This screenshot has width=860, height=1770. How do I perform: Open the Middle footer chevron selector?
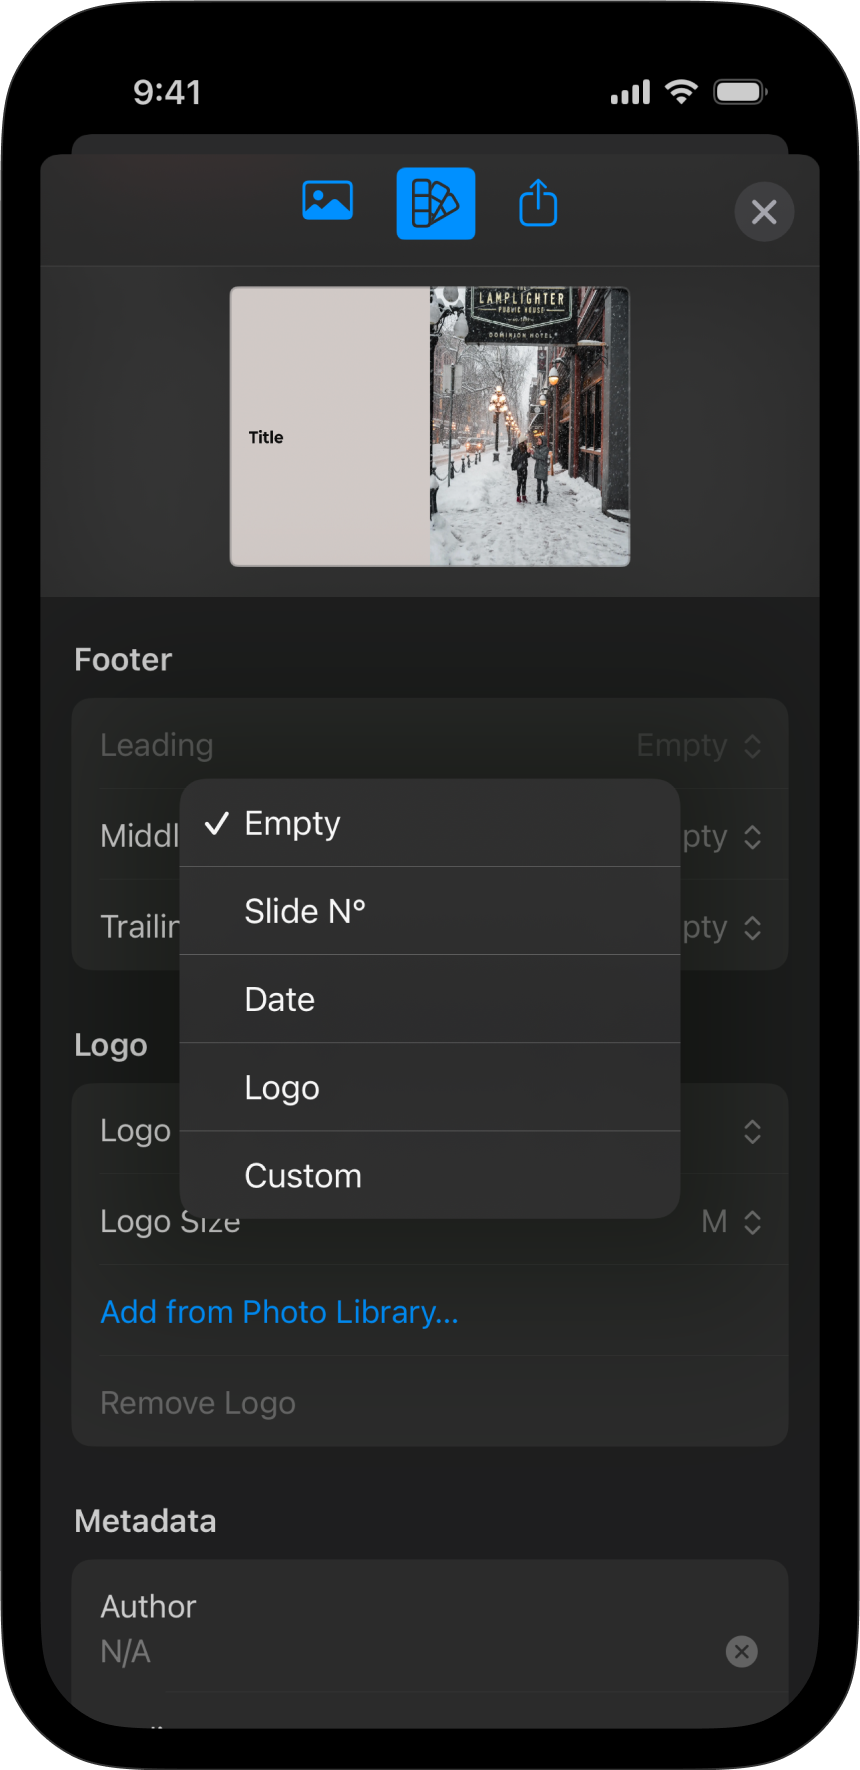click(x=752, y=837)
